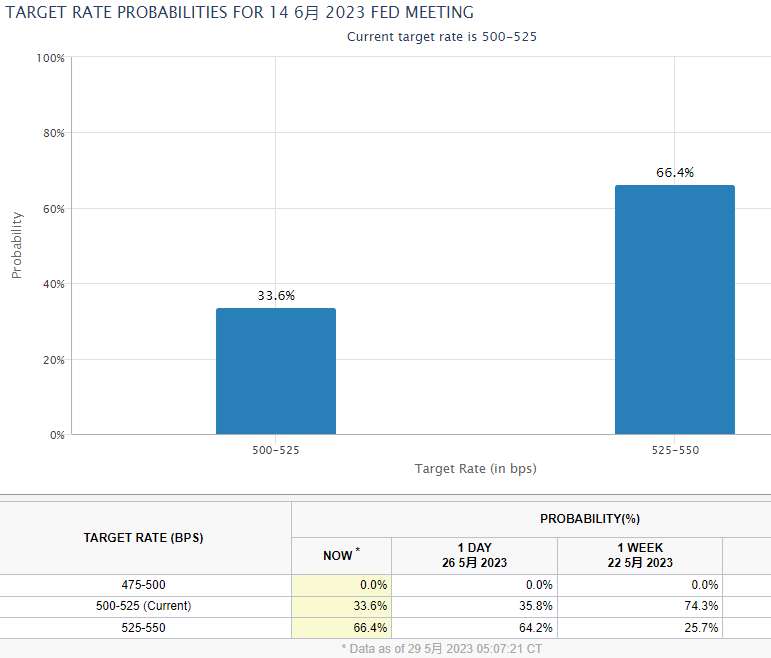Click the TARGET RATE (BPS) table header
This screenshot has width=771, height=658.
(x=143, y=538)
